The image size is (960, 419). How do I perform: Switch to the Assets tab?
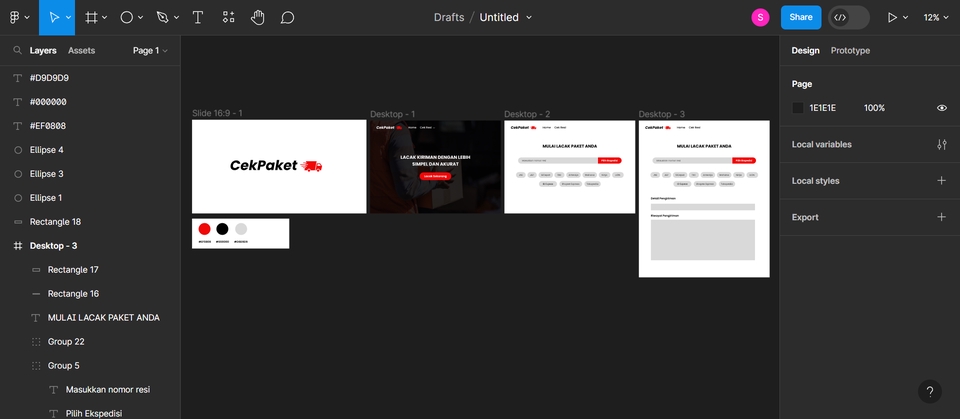(81, 50)
